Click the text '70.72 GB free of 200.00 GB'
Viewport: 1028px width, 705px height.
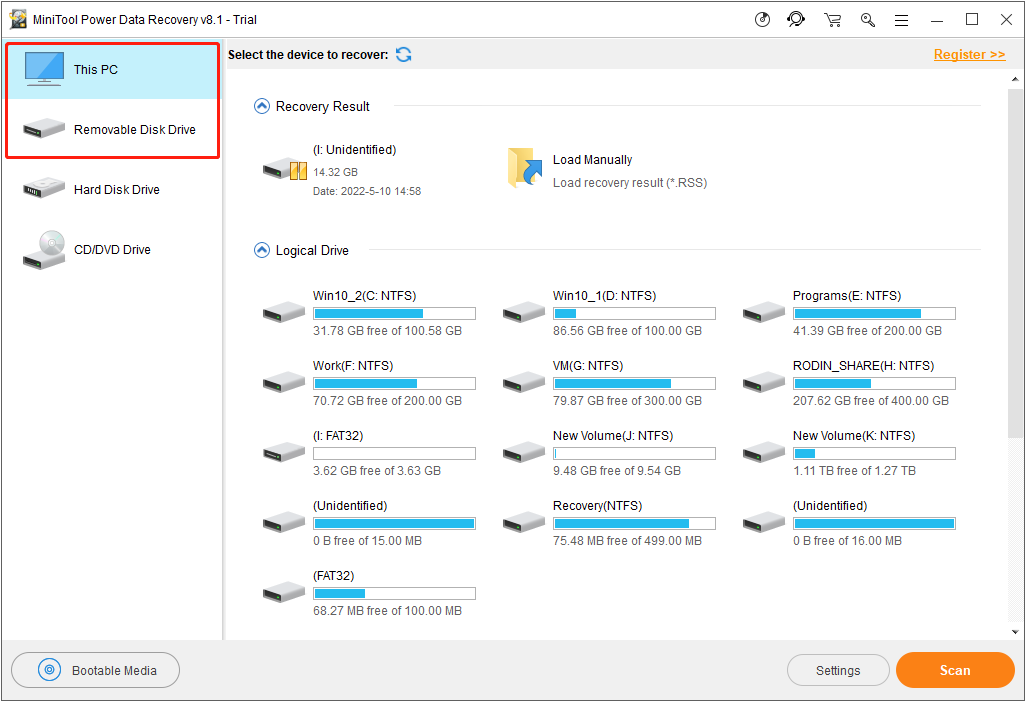coord(387,401)
